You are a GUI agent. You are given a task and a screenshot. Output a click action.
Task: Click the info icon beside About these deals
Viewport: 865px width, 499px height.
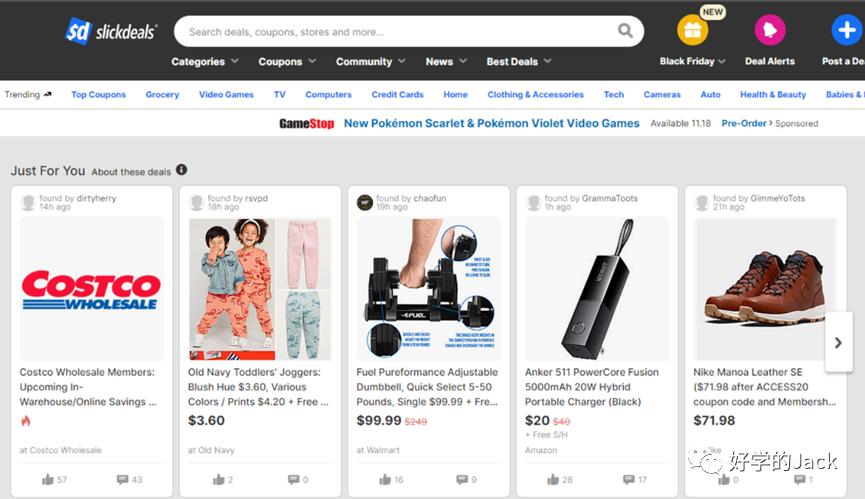[181, 170]
